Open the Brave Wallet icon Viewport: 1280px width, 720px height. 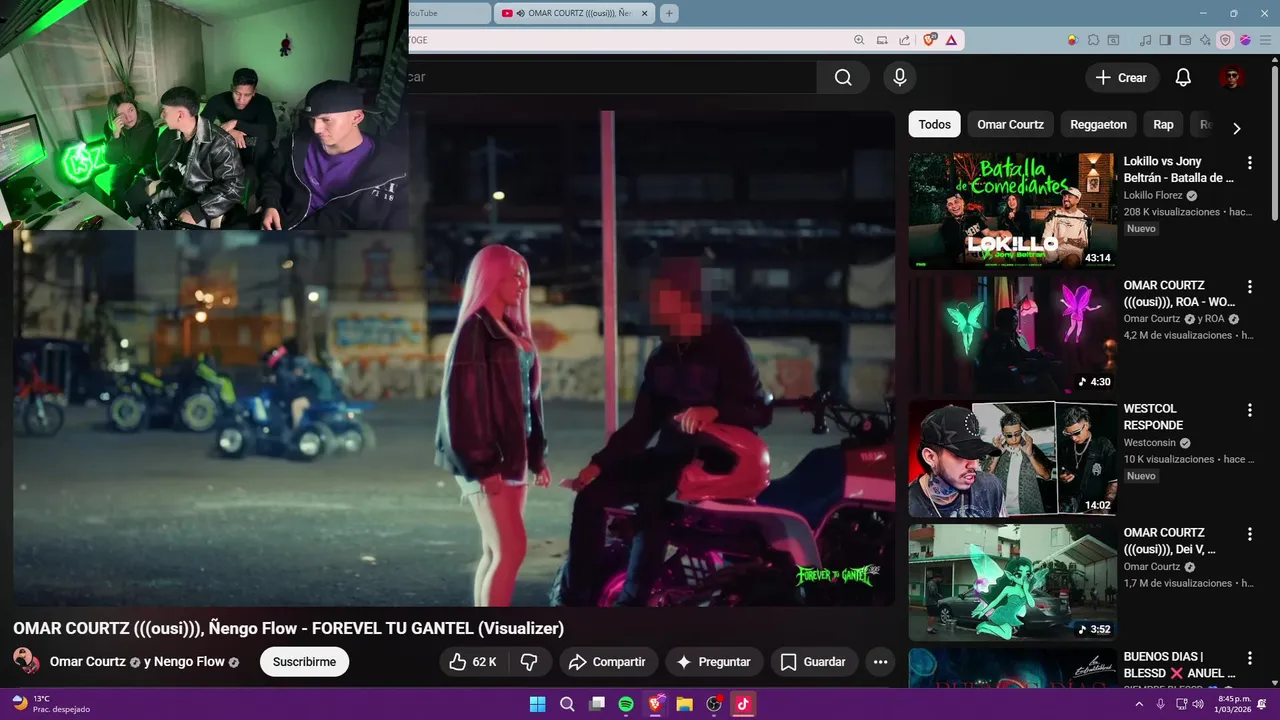1185,40
